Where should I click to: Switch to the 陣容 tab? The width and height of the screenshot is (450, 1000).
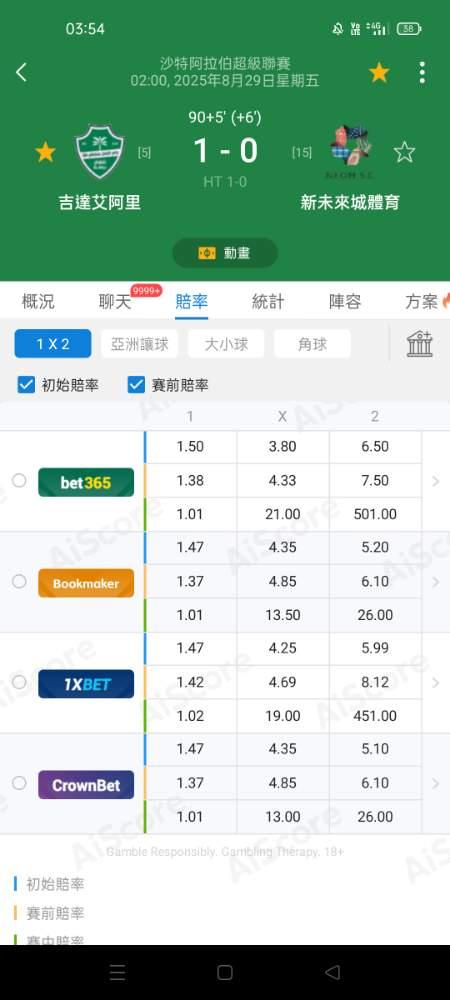tap(345, 302)
